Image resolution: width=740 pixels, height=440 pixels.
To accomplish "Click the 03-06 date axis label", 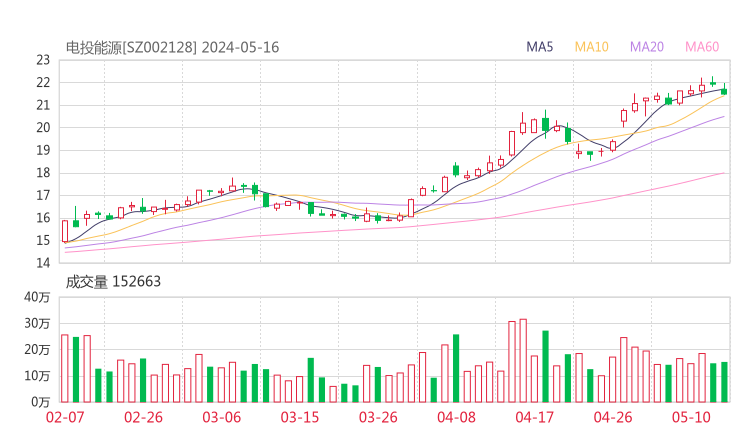I will 221,417.
